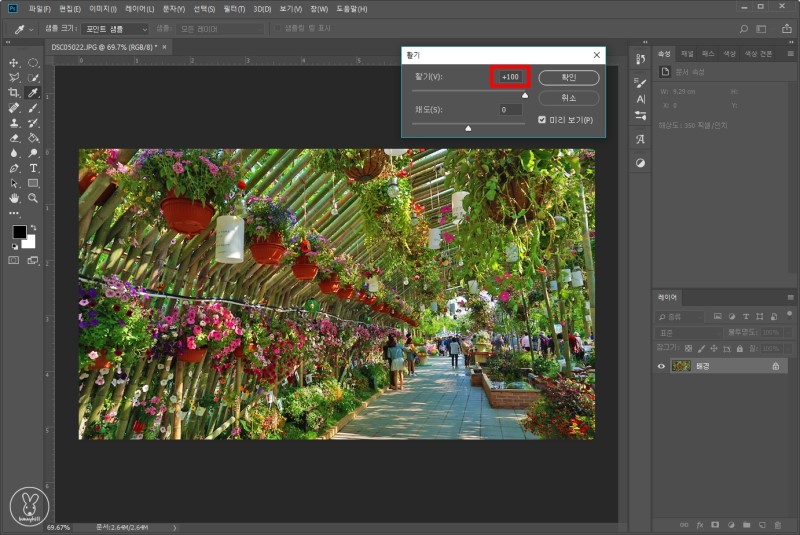Select the Zoom tool in toolbox
800x535 pixels.
click(33, 198)
